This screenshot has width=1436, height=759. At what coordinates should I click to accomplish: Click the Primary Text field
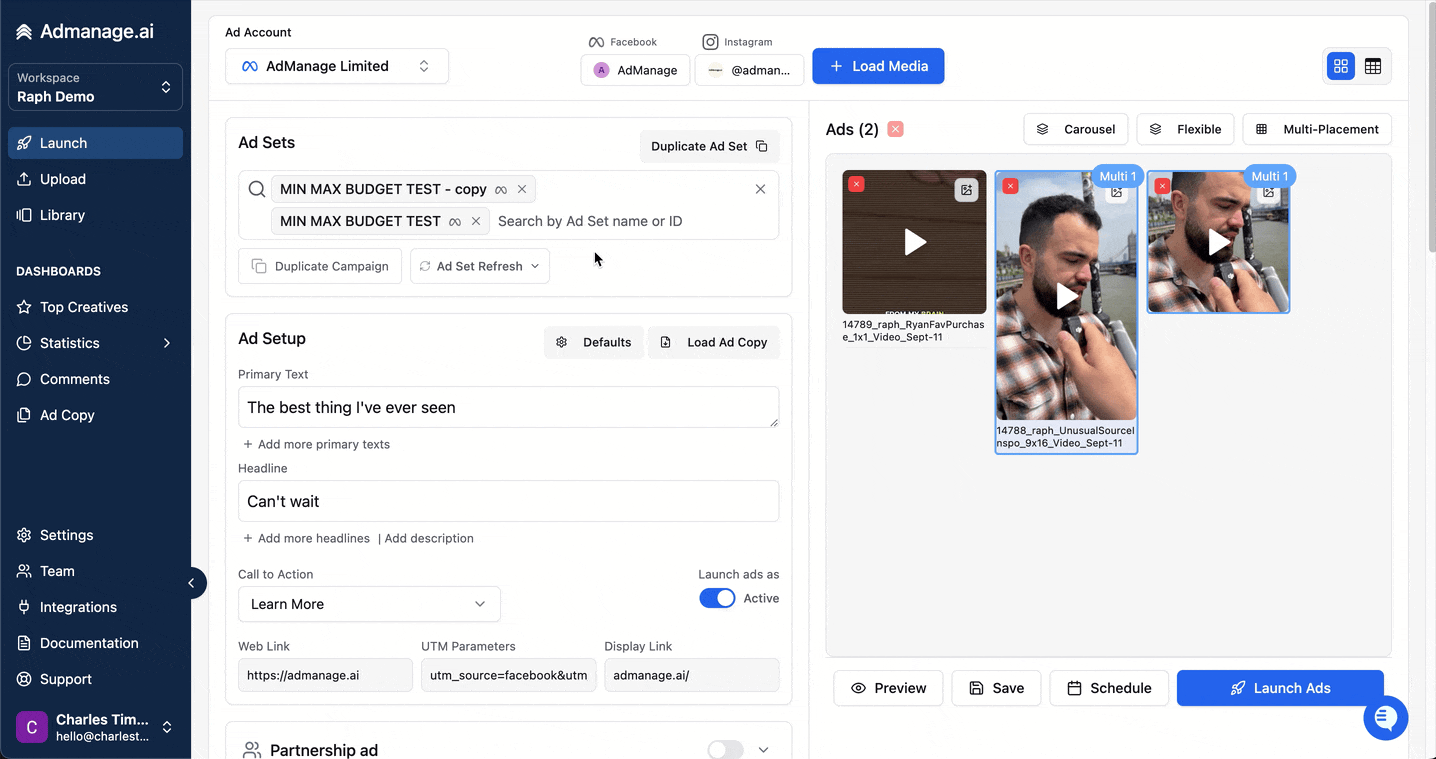508,407
